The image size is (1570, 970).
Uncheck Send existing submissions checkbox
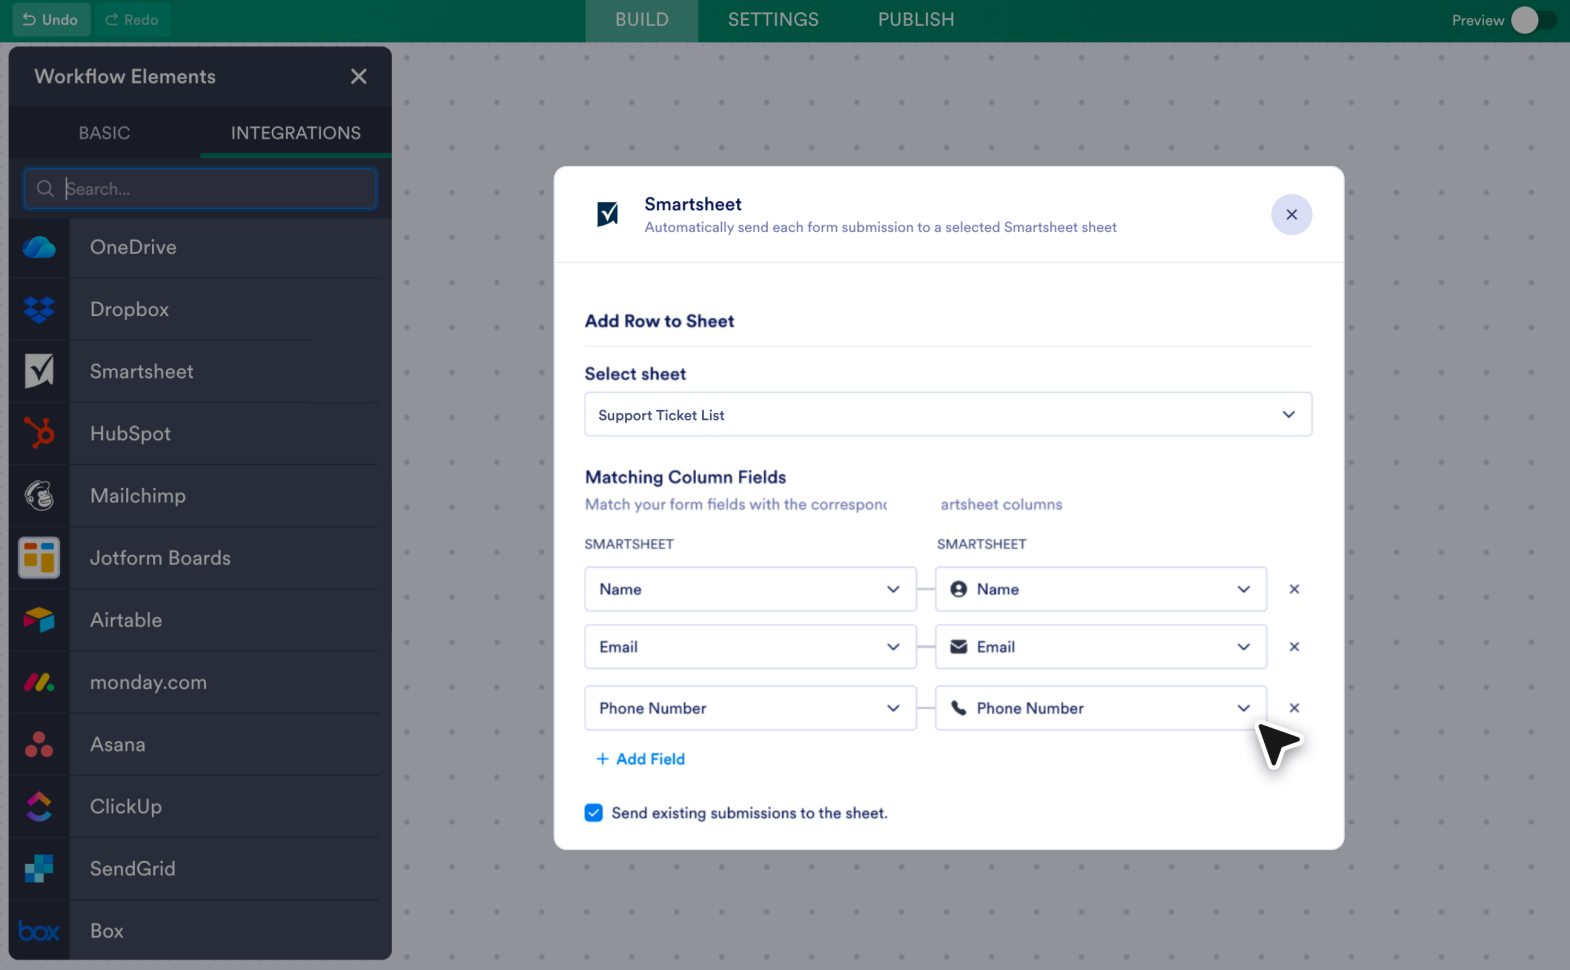[x=594, y=813]
